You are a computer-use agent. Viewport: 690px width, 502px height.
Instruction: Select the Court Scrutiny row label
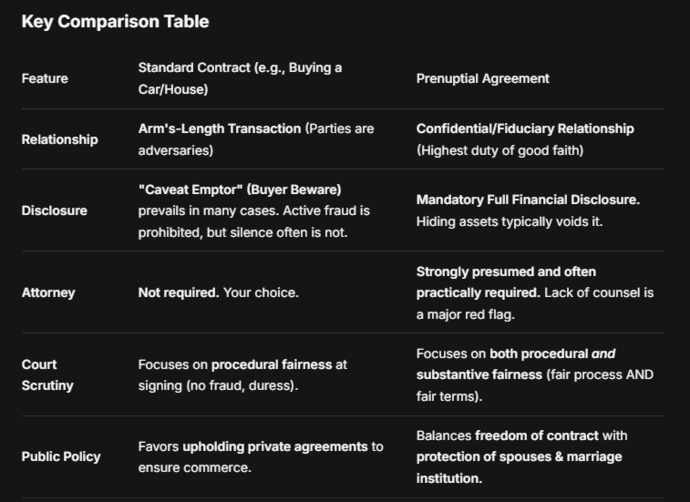click(x=48, y=375)
